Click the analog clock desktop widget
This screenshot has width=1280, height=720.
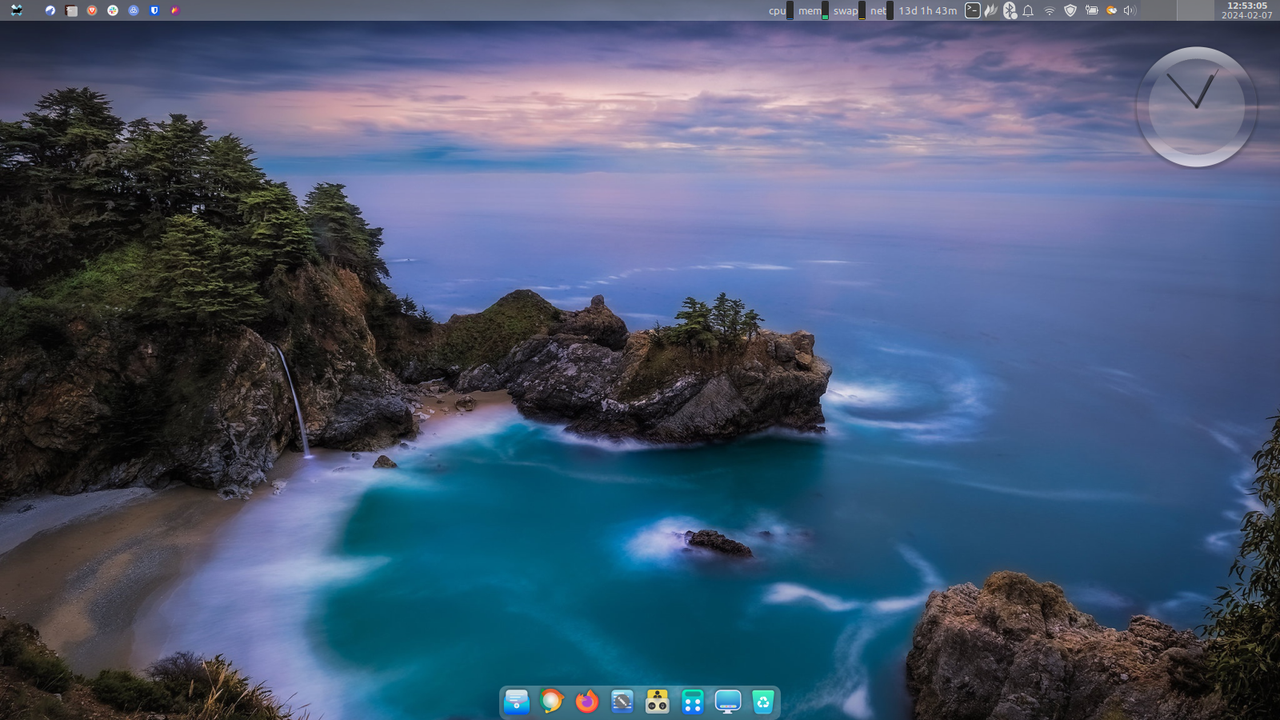[x=1197, y=107]
